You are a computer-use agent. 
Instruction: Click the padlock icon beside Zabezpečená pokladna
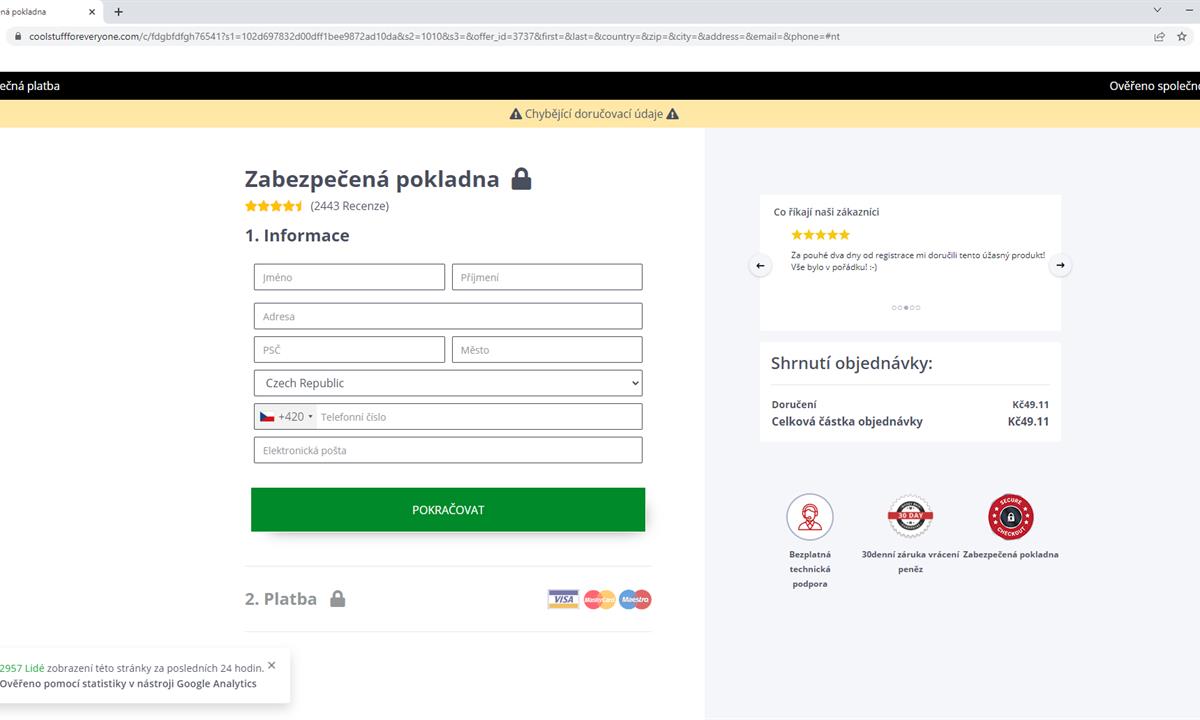[x=521, y=180]
